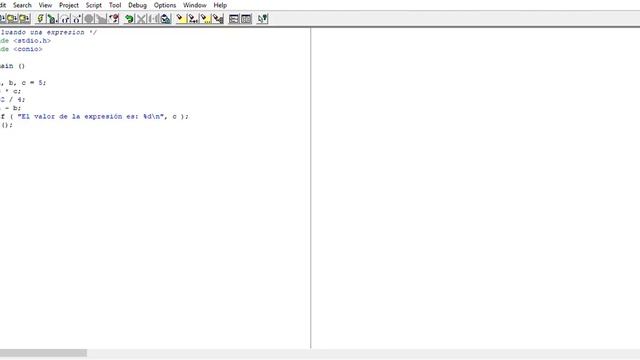This screenshot has height=360, width=640.
Task: Click the tiled window layout icon
Action: 246,19
